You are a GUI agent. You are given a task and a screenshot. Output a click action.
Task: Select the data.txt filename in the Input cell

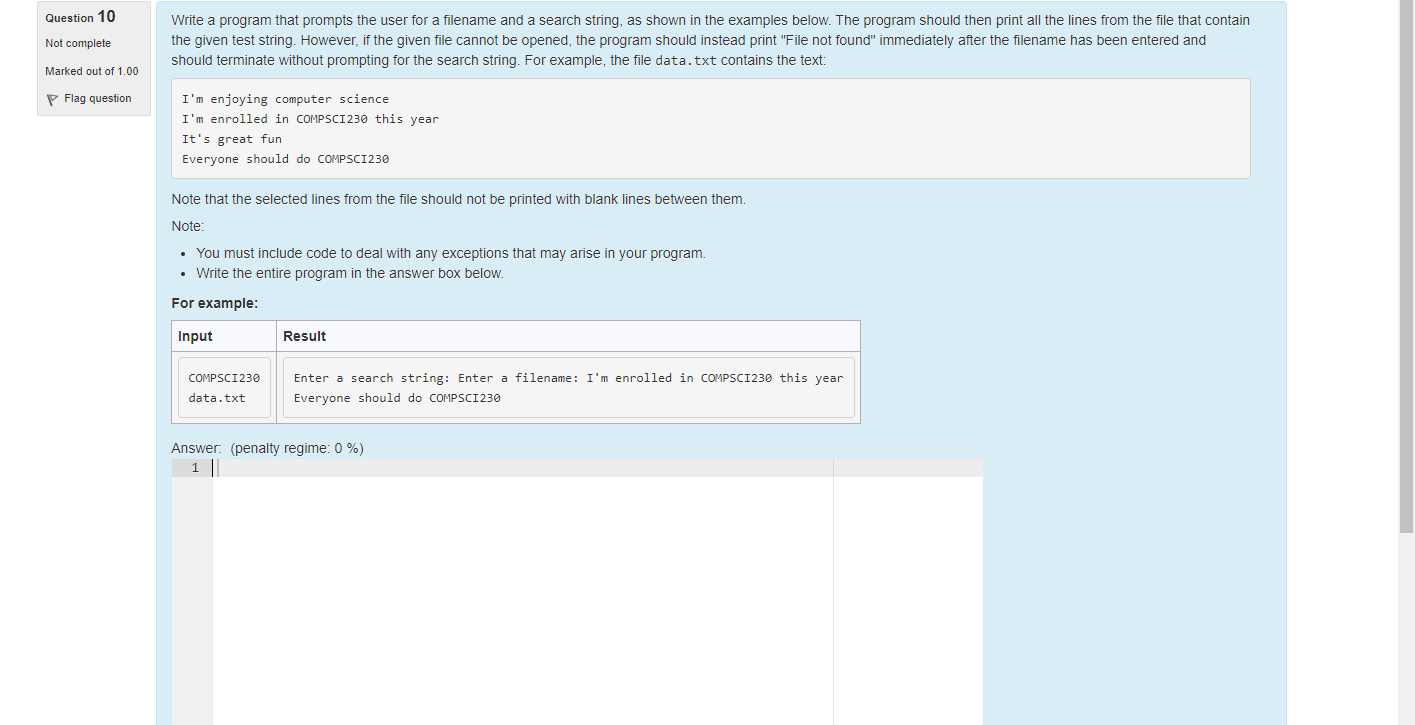pos(217,397)
